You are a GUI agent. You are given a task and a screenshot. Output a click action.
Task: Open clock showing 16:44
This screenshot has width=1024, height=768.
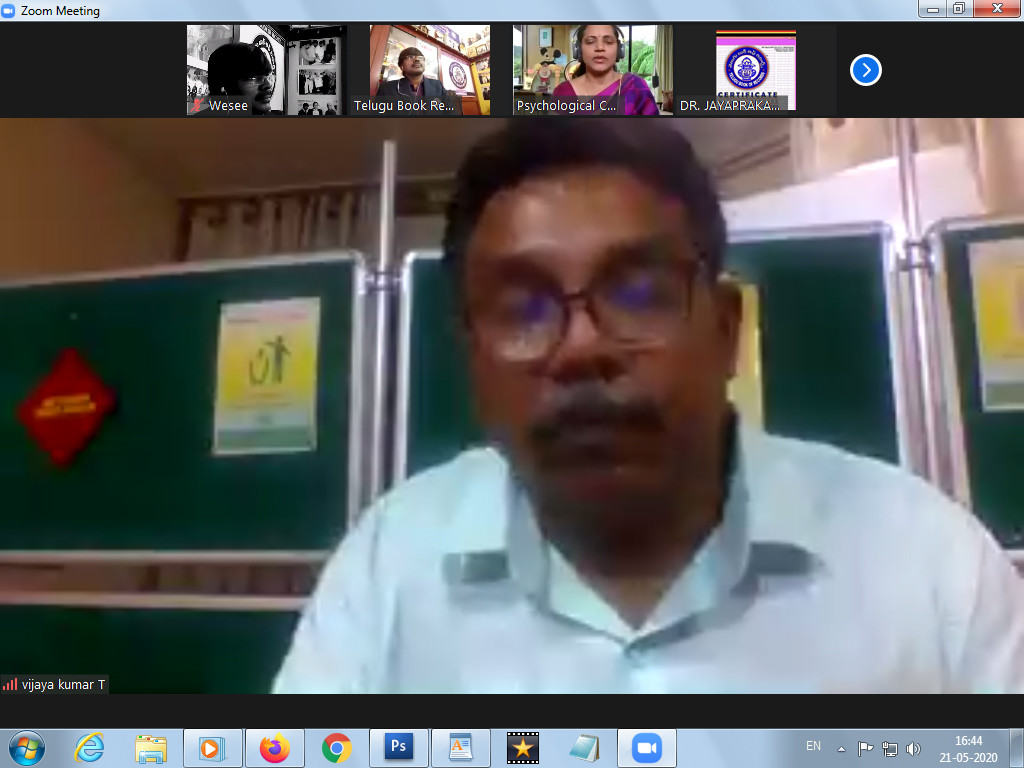(968, 748)
